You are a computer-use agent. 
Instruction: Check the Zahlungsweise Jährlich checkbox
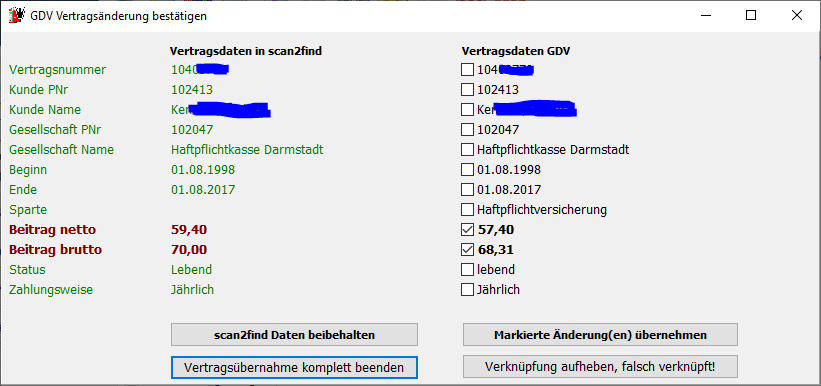click(x=467, y=289)
